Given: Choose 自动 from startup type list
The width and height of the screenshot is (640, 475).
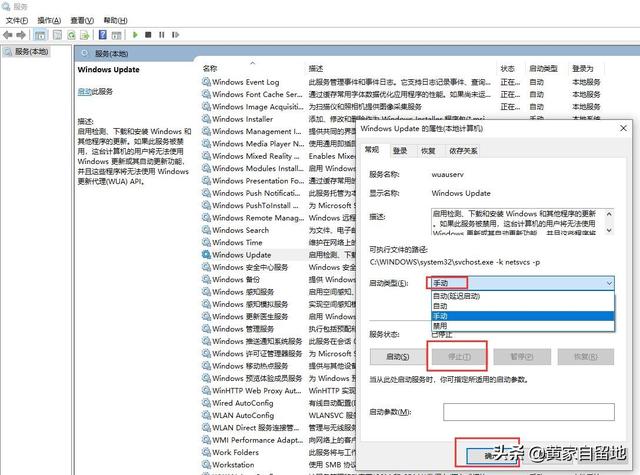Looking at the screenshot, I should point(522,306).
